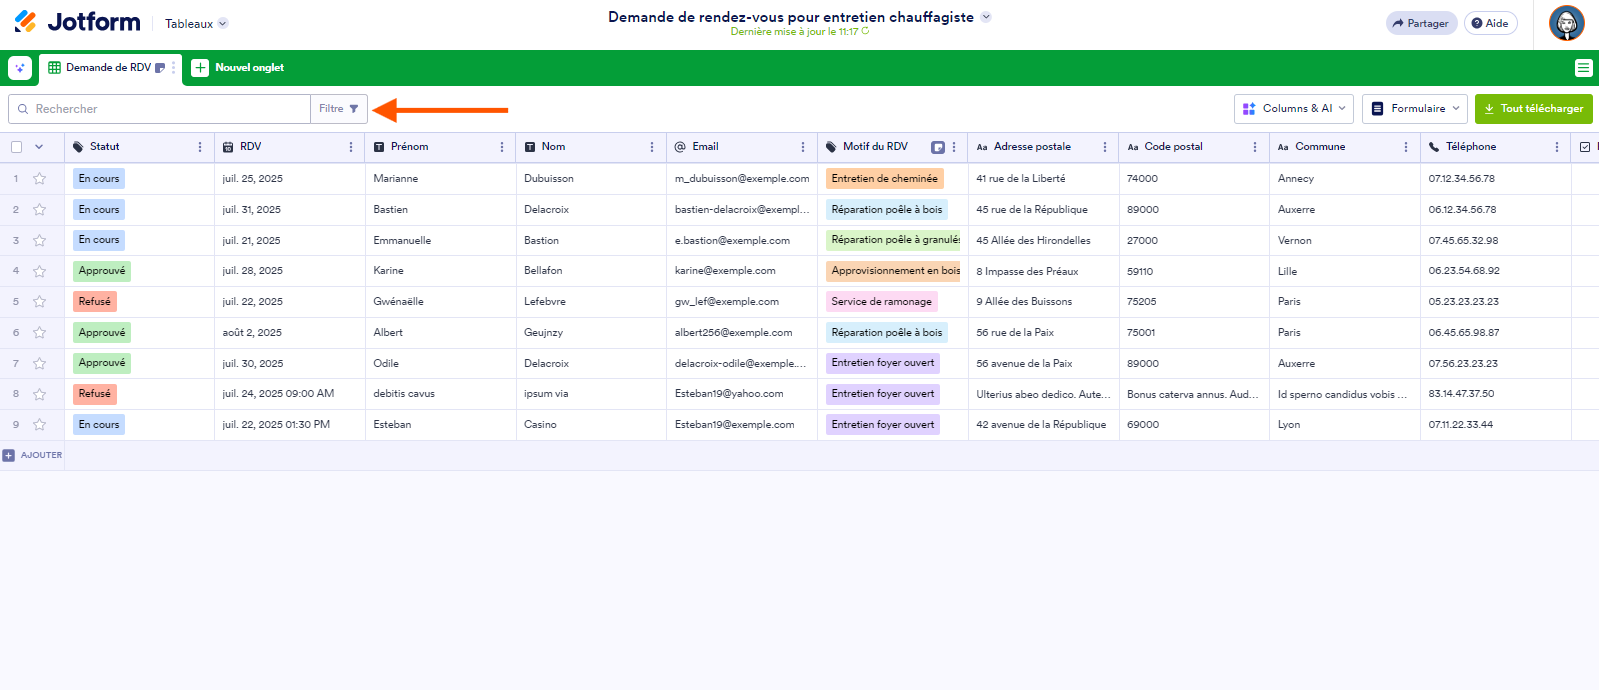Open the hamburger menu on green bar
The height and width of the screenshot is (690, 1599).
(x=1583, y=68)
